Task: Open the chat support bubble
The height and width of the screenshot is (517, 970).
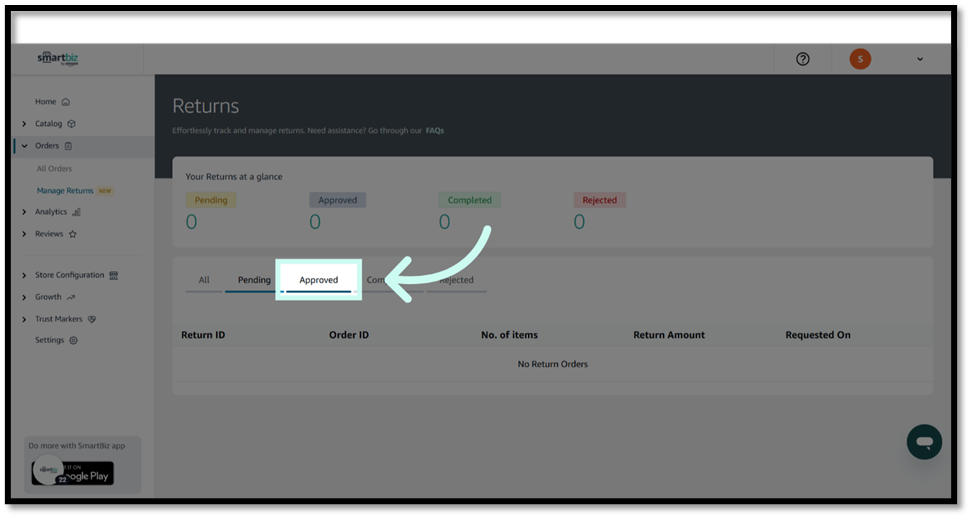Action: [x=924, y=442]
